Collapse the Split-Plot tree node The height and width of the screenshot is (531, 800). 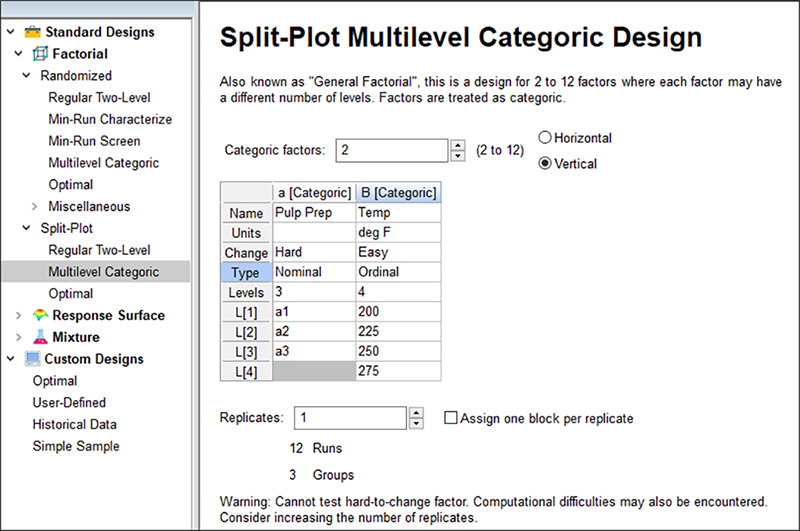pyautogui.click(x=28, y=229)
